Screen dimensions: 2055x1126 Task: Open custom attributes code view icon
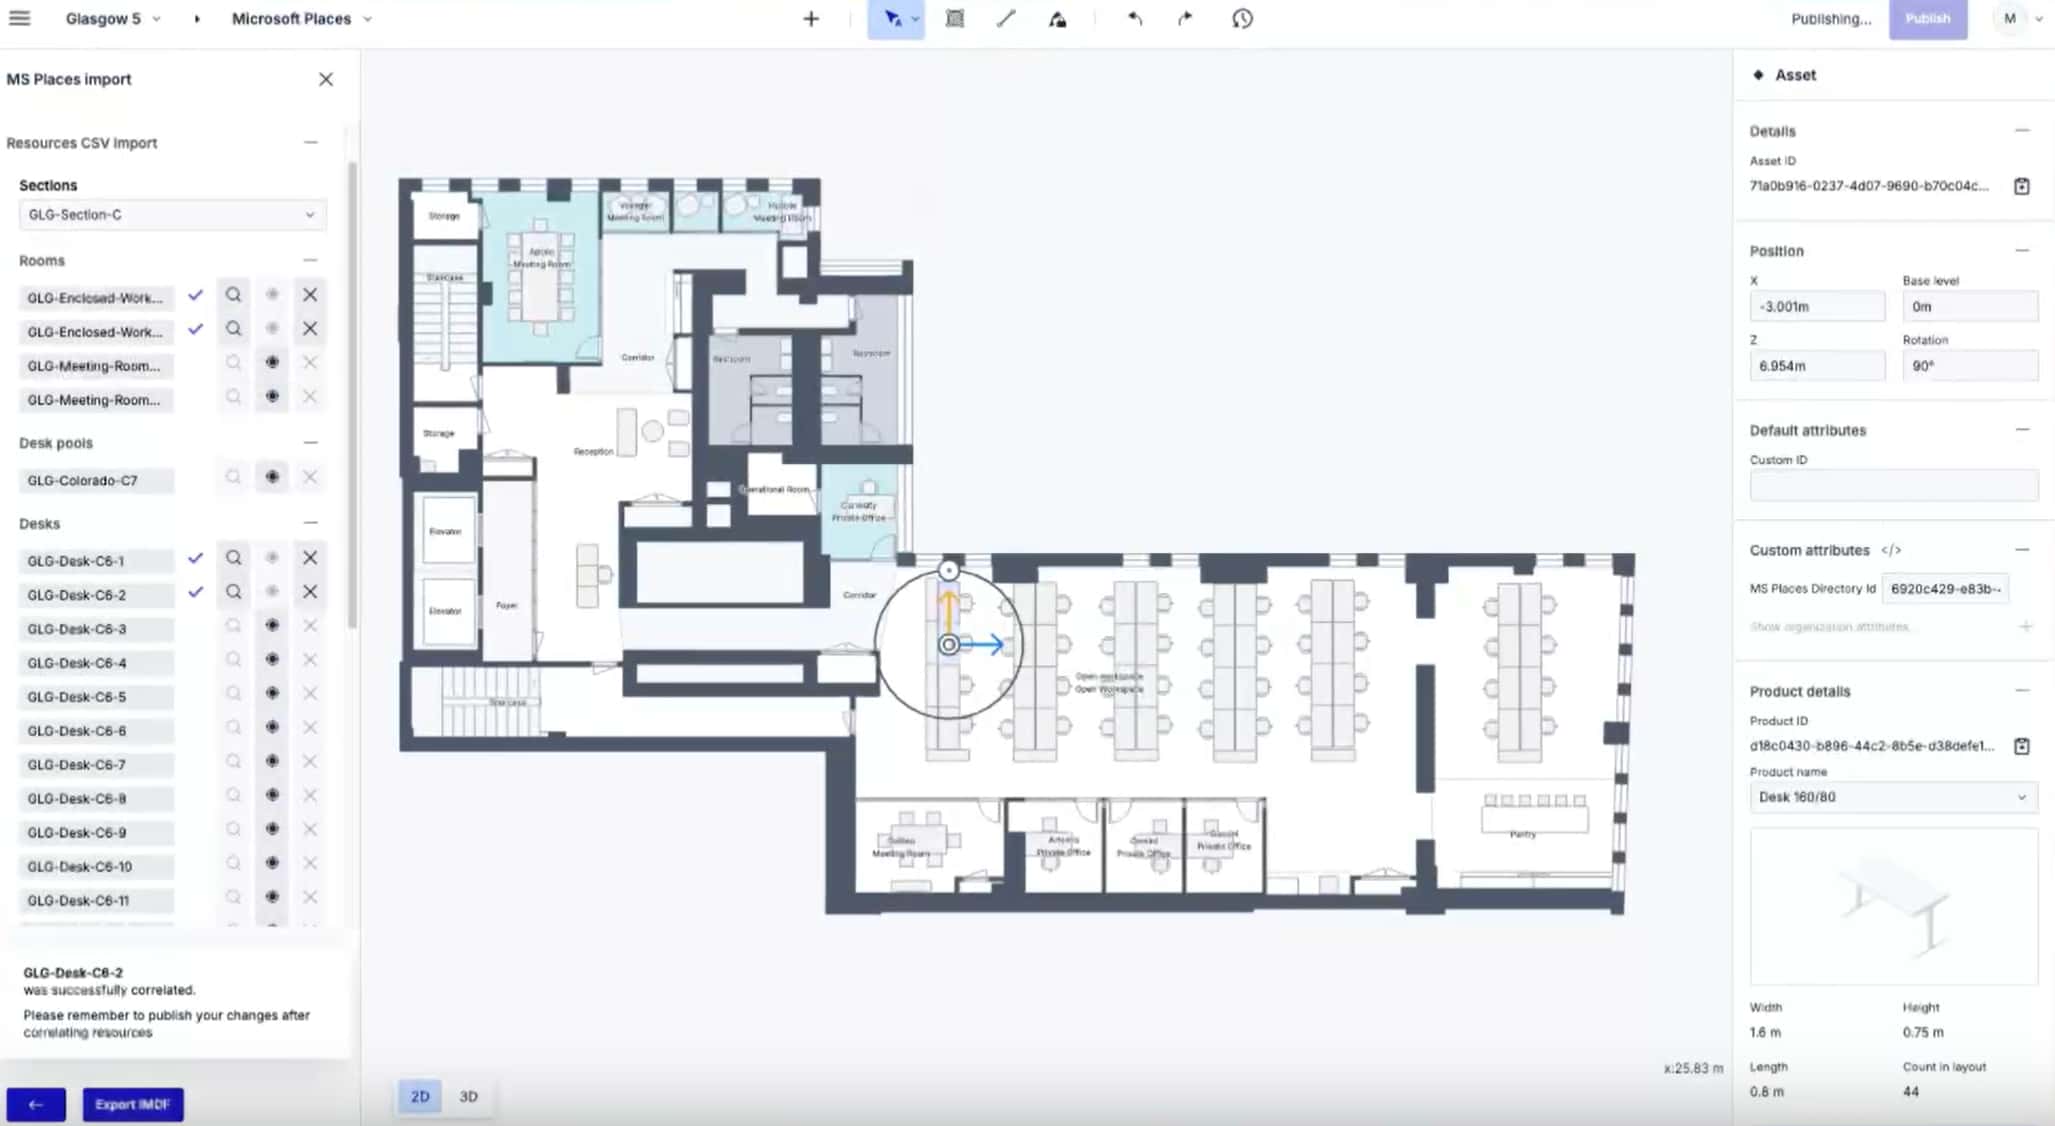click(x=1891, y=550)
